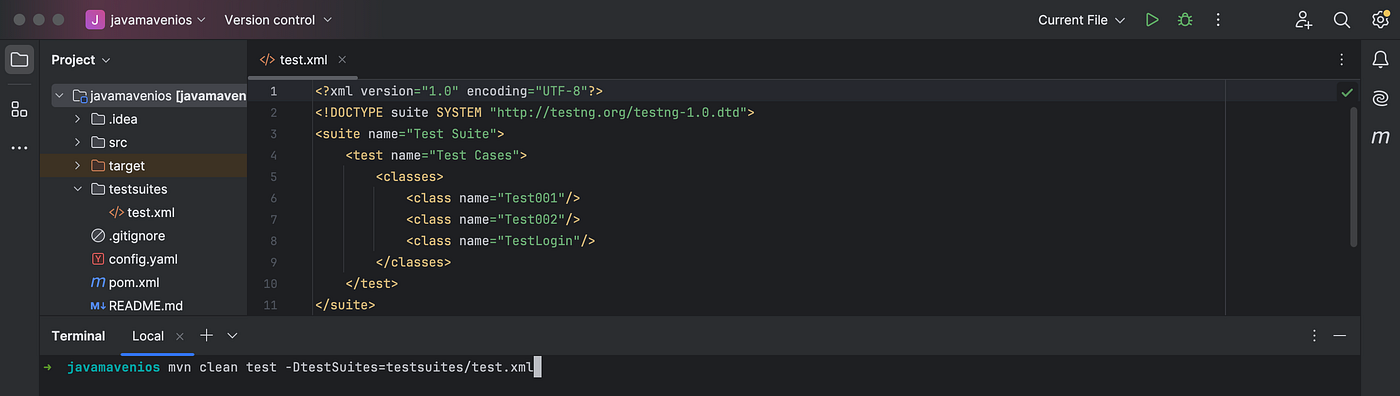Select the pom.xml file

(144, 282)
